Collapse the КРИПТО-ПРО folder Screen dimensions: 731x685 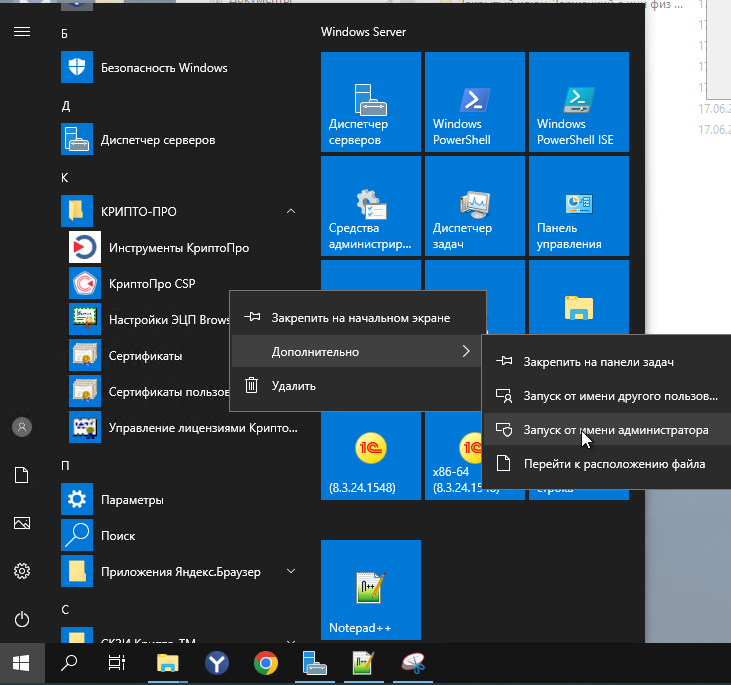[x=290, y=211]
